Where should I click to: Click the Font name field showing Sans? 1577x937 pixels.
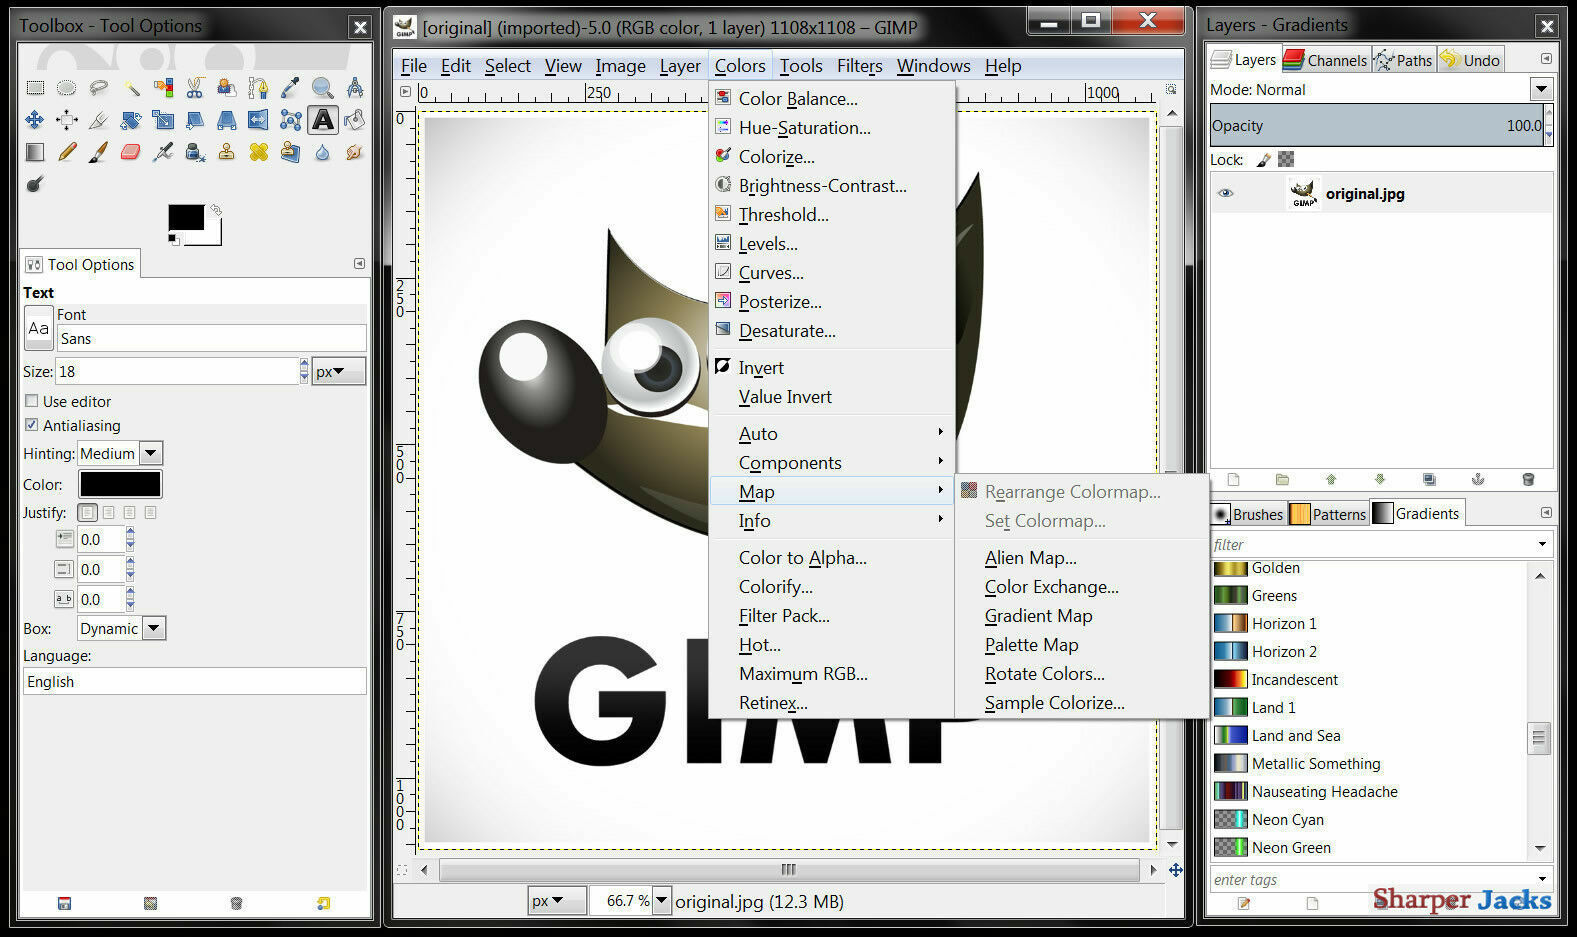(212, 338)
